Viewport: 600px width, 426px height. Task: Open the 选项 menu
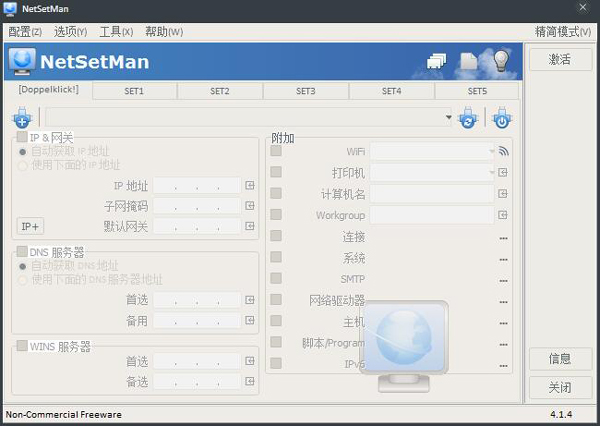[x=70, y=32]
